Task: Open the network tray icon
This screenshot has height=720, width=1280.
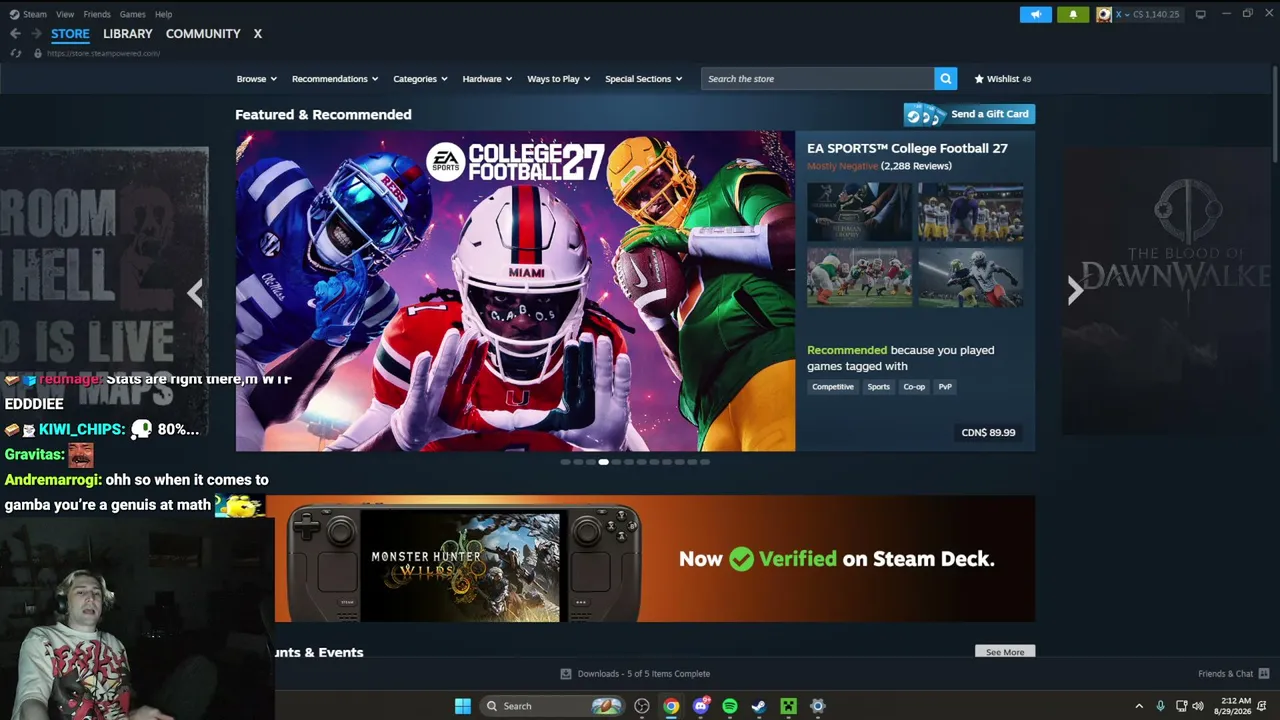Action: pos(1181,706)
